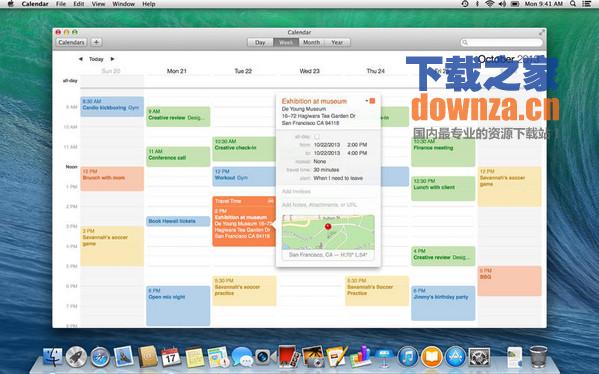Toggle all-day checkbox in event popover
Viewport: 599px width, 374px height.
tap(317, 136)
